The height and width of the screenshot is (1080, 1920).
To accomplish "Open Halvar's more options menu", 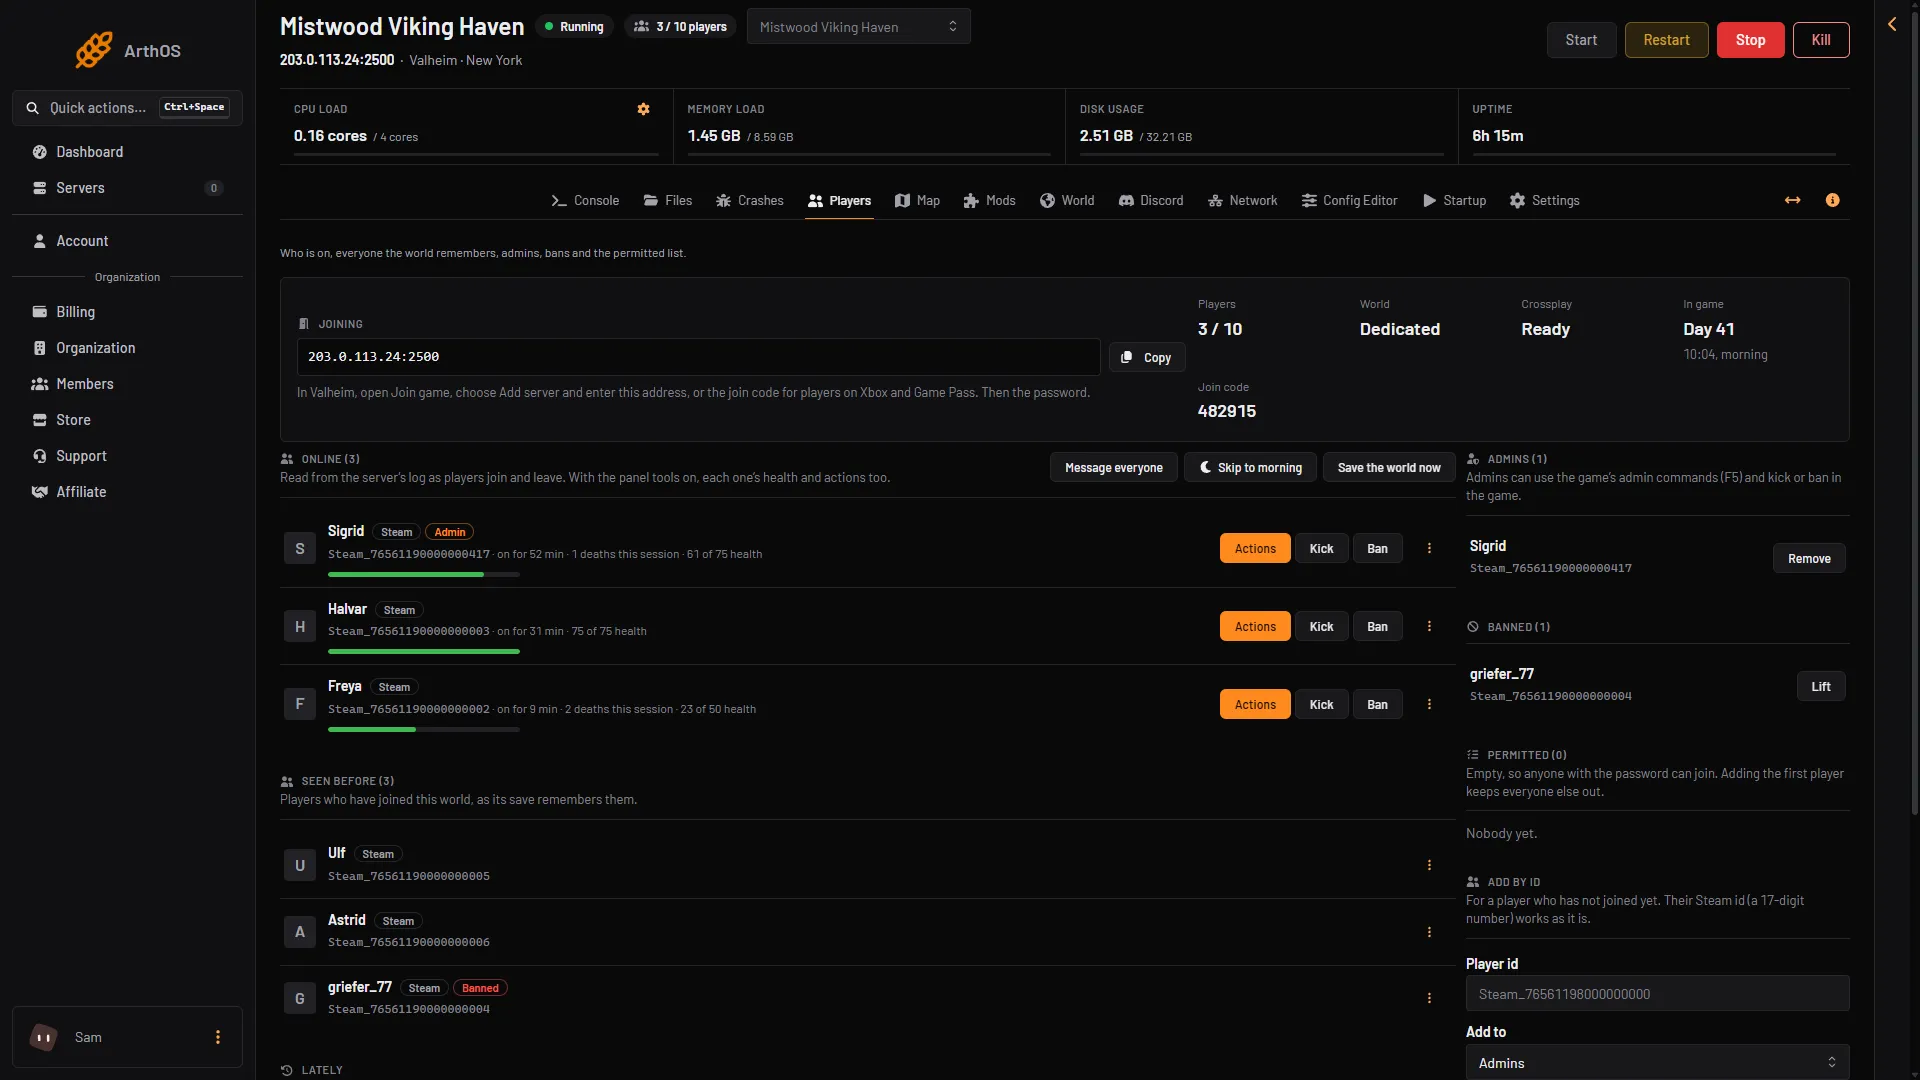I will (1429, 626).
